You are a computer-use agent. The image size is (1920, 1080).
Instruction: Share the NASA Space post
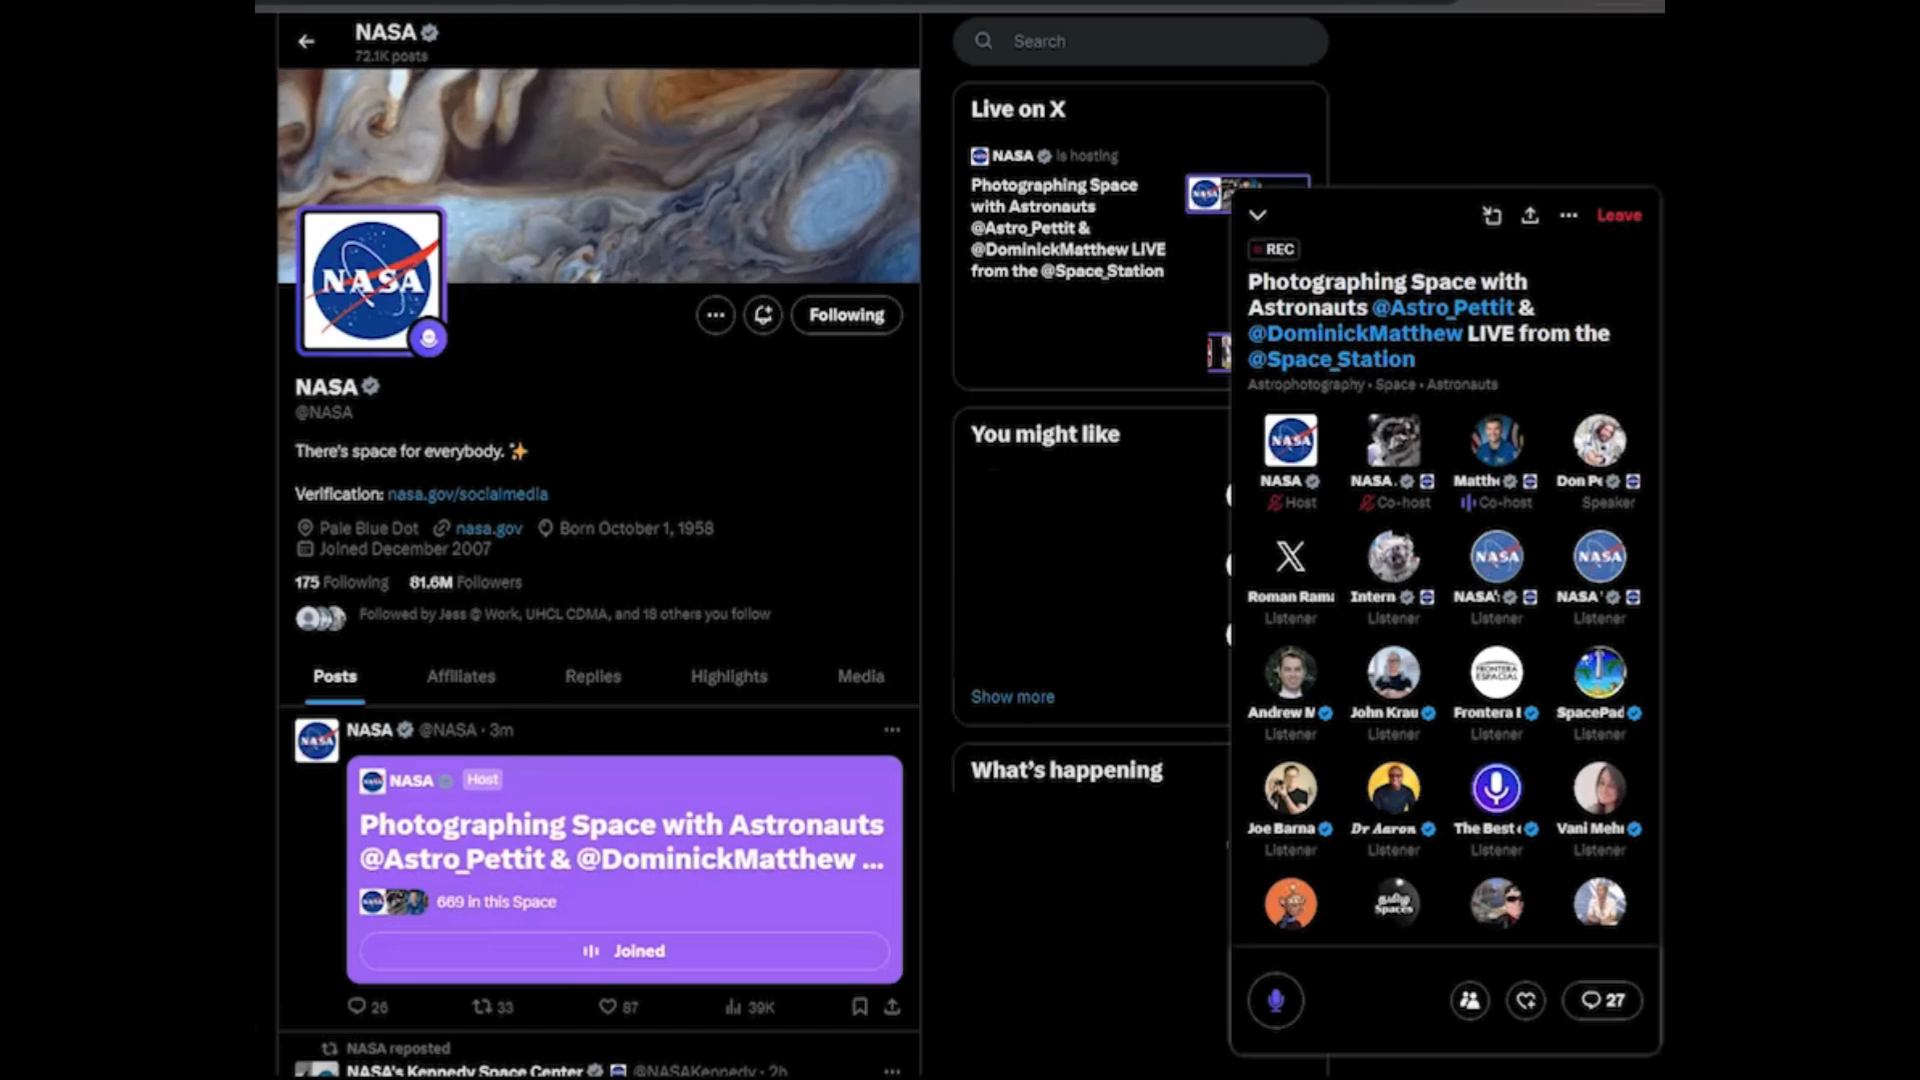(x=892, y=1007)
